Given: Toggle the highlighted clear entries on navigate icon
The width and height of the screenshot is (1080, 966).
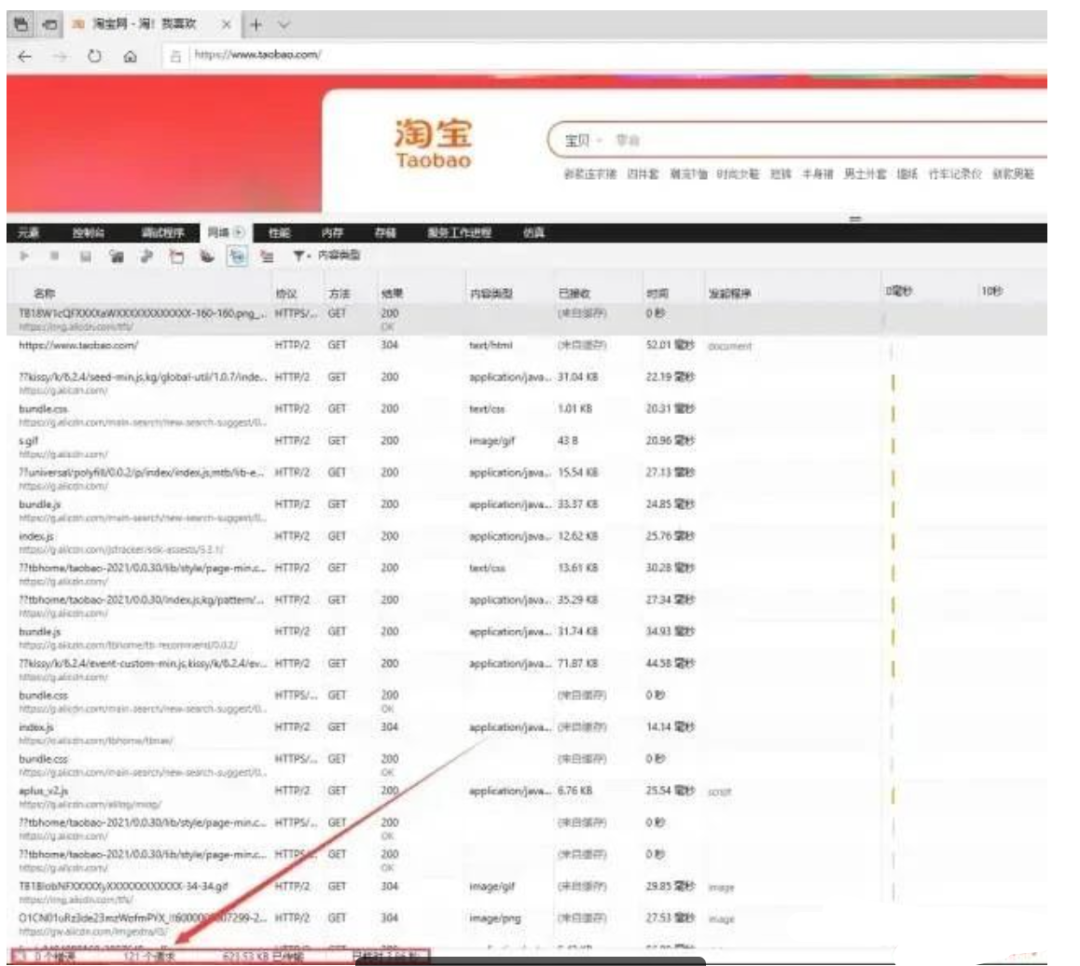Looking at the screenshot, I should coord(237,256).
